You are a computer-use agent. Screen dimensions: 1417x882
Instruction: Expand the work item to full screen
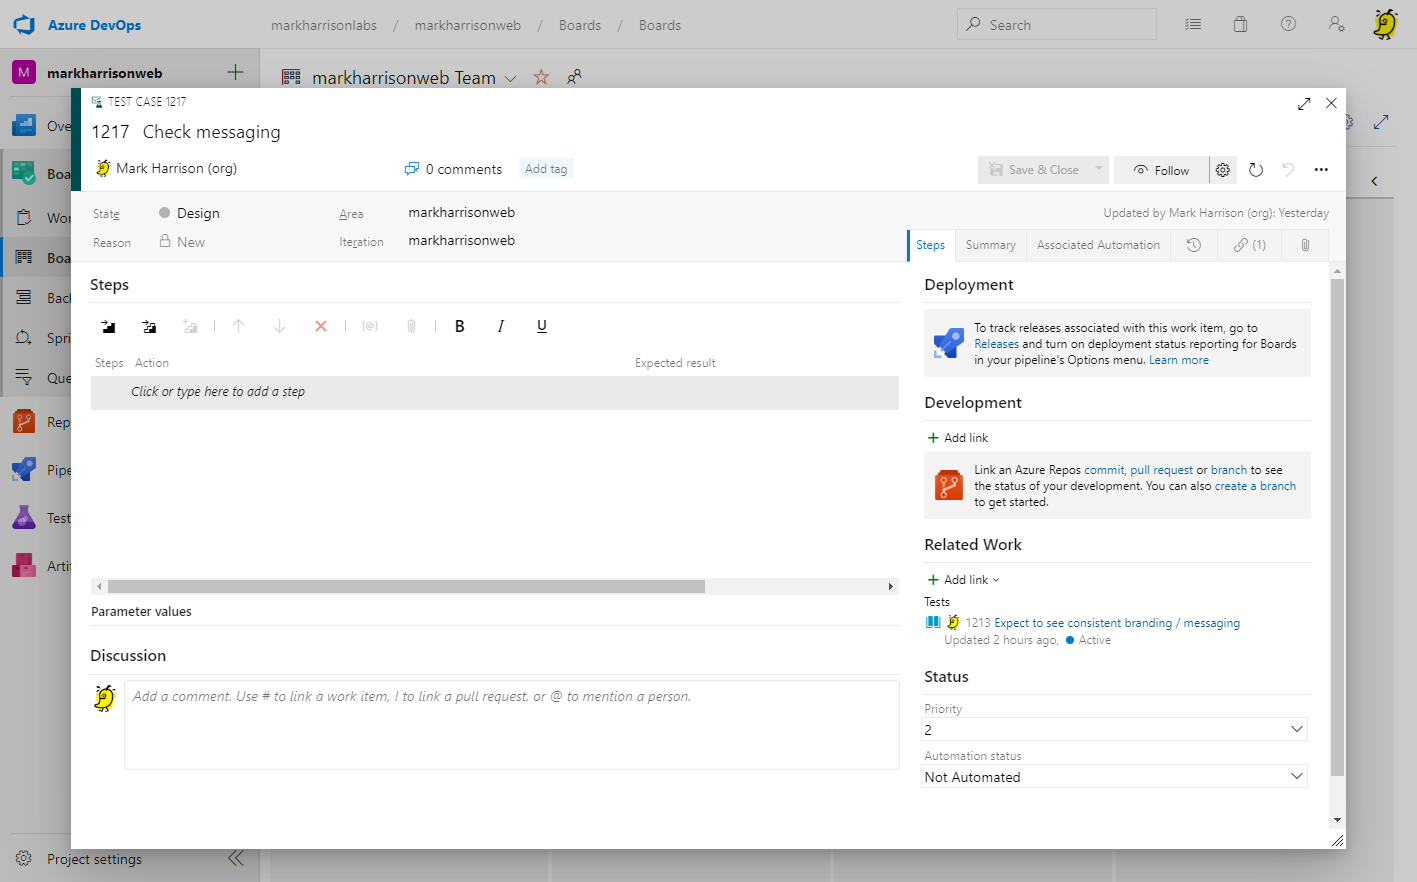1304,104
